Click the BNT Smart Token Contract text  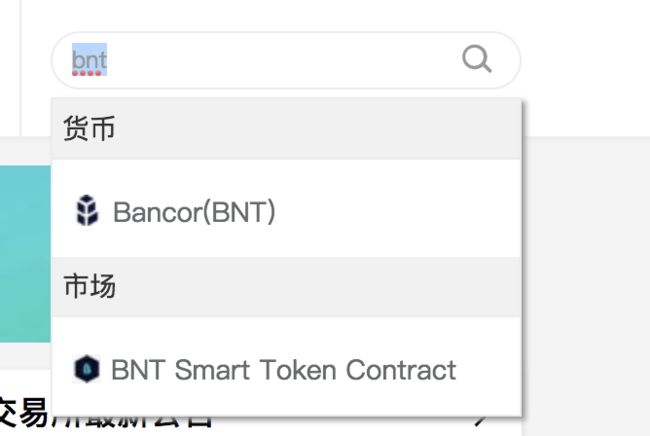(284, 369)
